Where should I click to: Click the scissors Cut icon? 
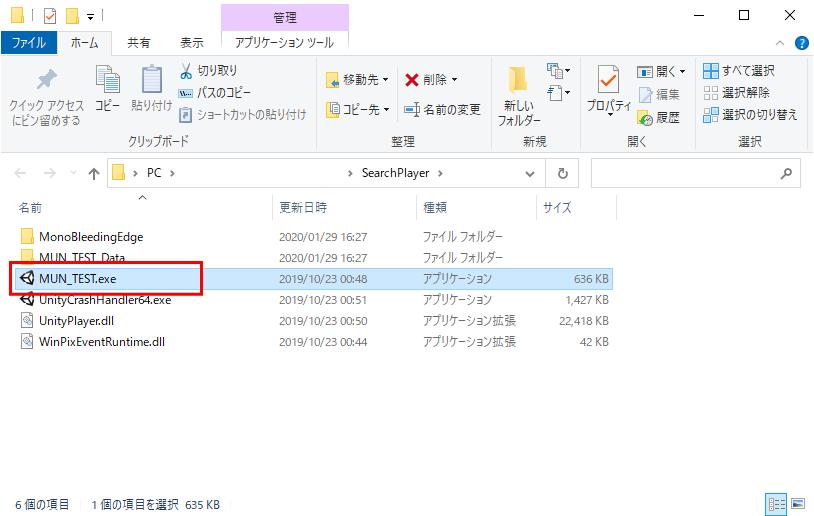click(186, 71)
